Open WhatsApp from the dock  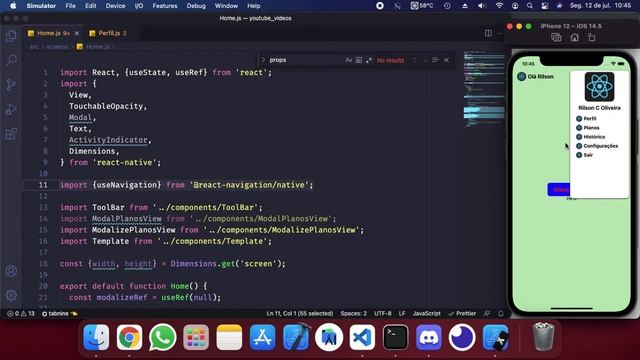click(x=162, y=338)
